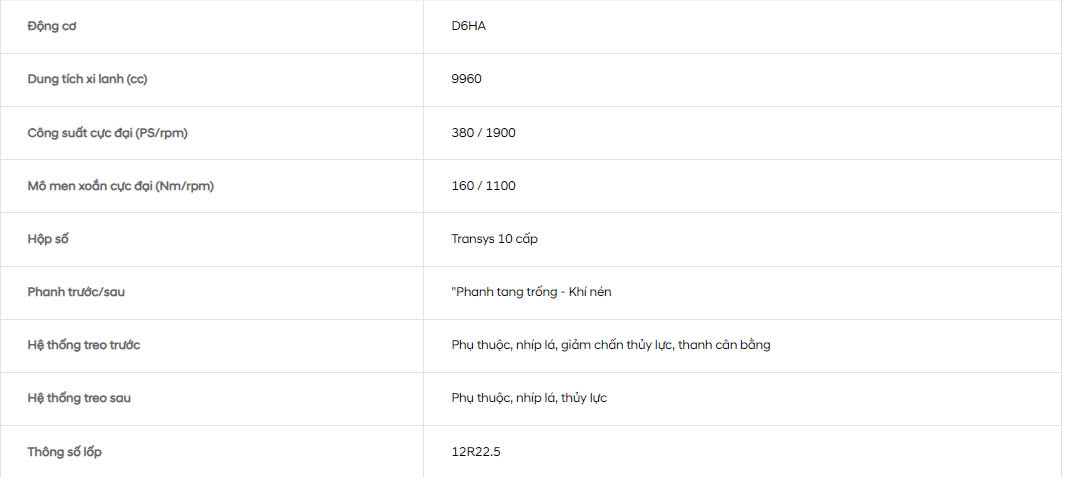Click 'Công suất cực đại (PS/rpm)' label
The height and width of the screenshot is (478, 1065).
click(107, 132)
